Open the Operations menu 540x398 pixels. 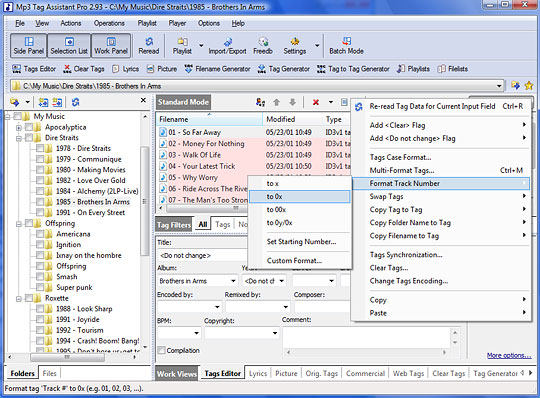[109, 23]
